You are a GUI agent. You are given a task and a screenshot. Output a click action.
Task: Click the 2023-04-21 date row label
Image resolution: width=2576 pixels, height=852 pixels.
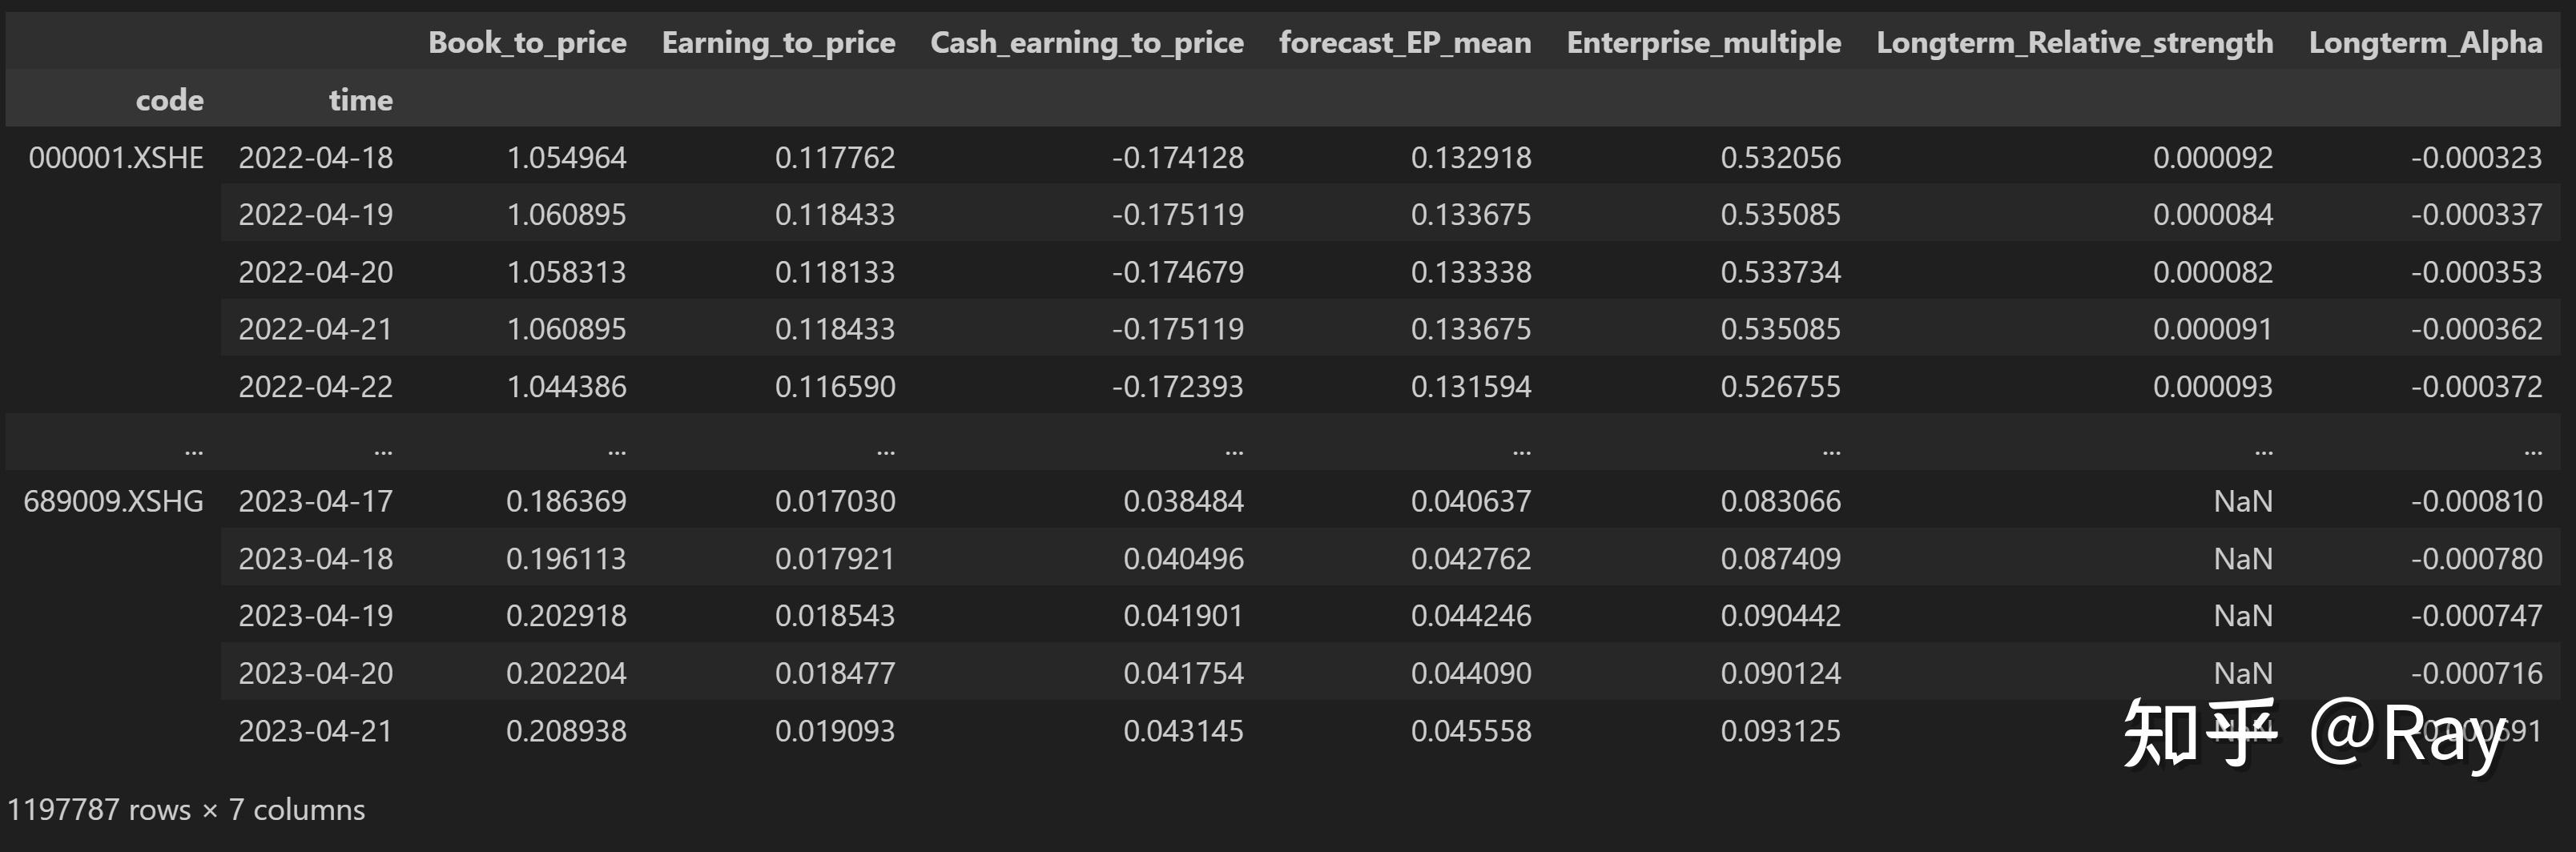click(x=315, y=731)
